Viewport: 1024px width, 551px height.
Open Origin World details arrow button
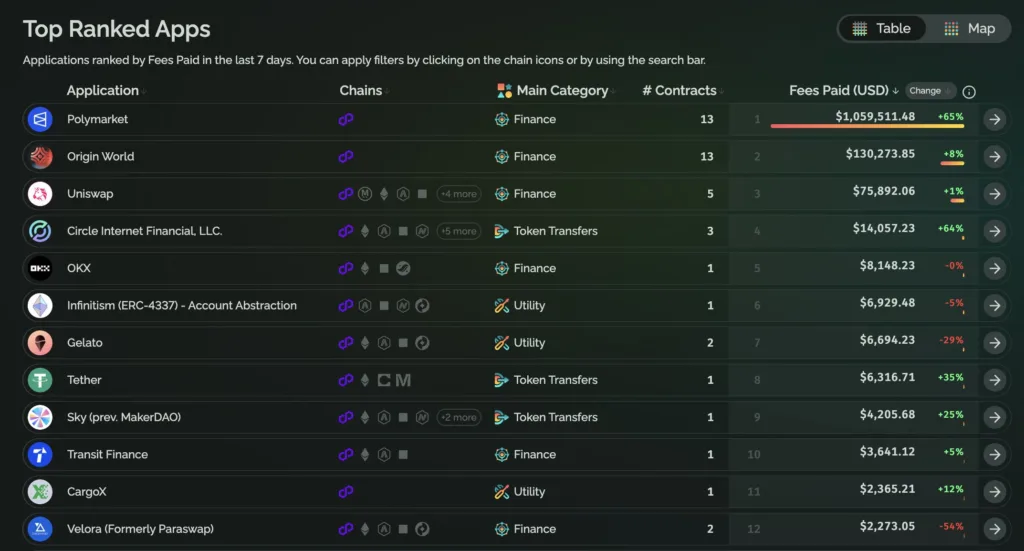point(994,157)
